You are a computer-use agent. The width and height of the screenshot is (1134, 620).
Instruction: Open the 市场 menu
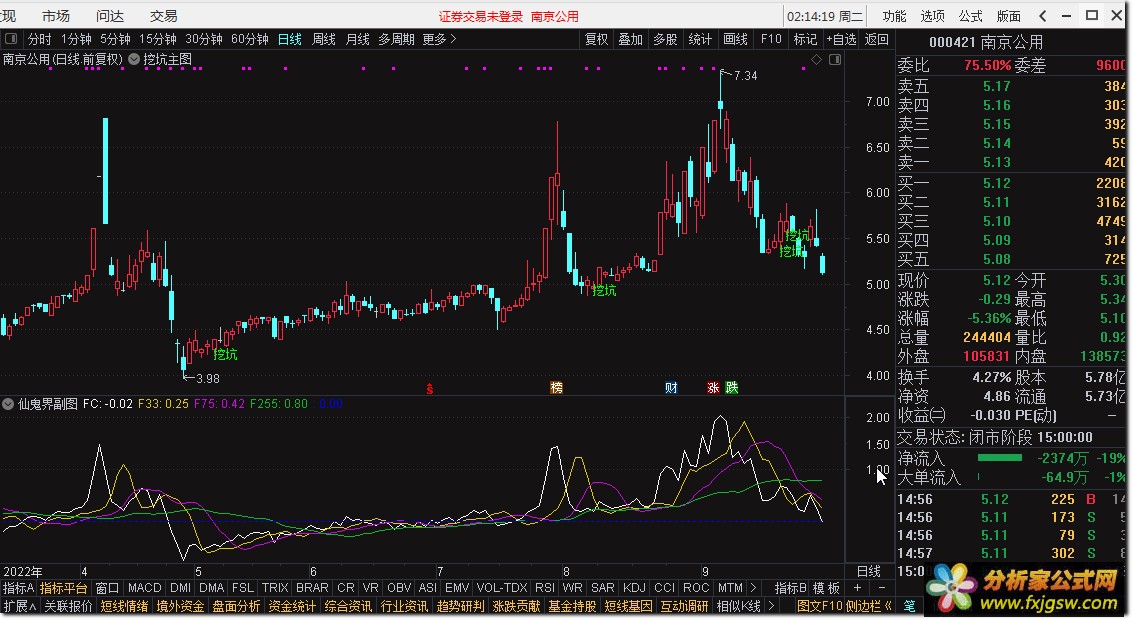click(56, 16)
